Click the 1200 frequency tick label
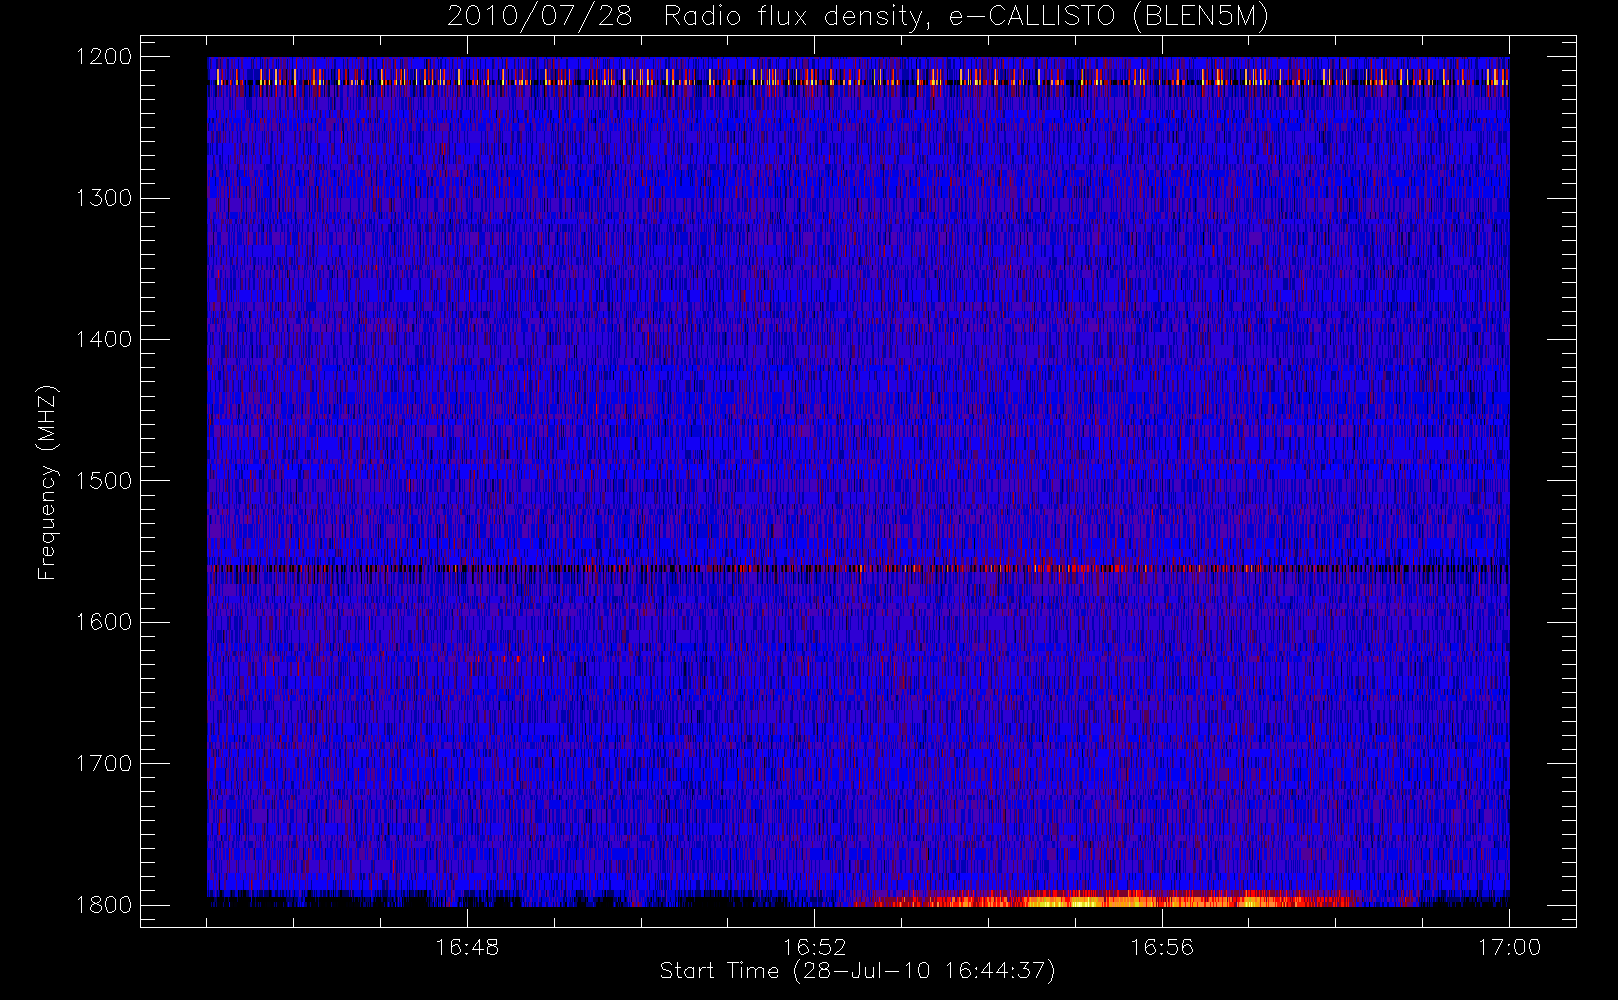Image resolution: width=1618 pixels, height=1000 pixels. point(104,57)
